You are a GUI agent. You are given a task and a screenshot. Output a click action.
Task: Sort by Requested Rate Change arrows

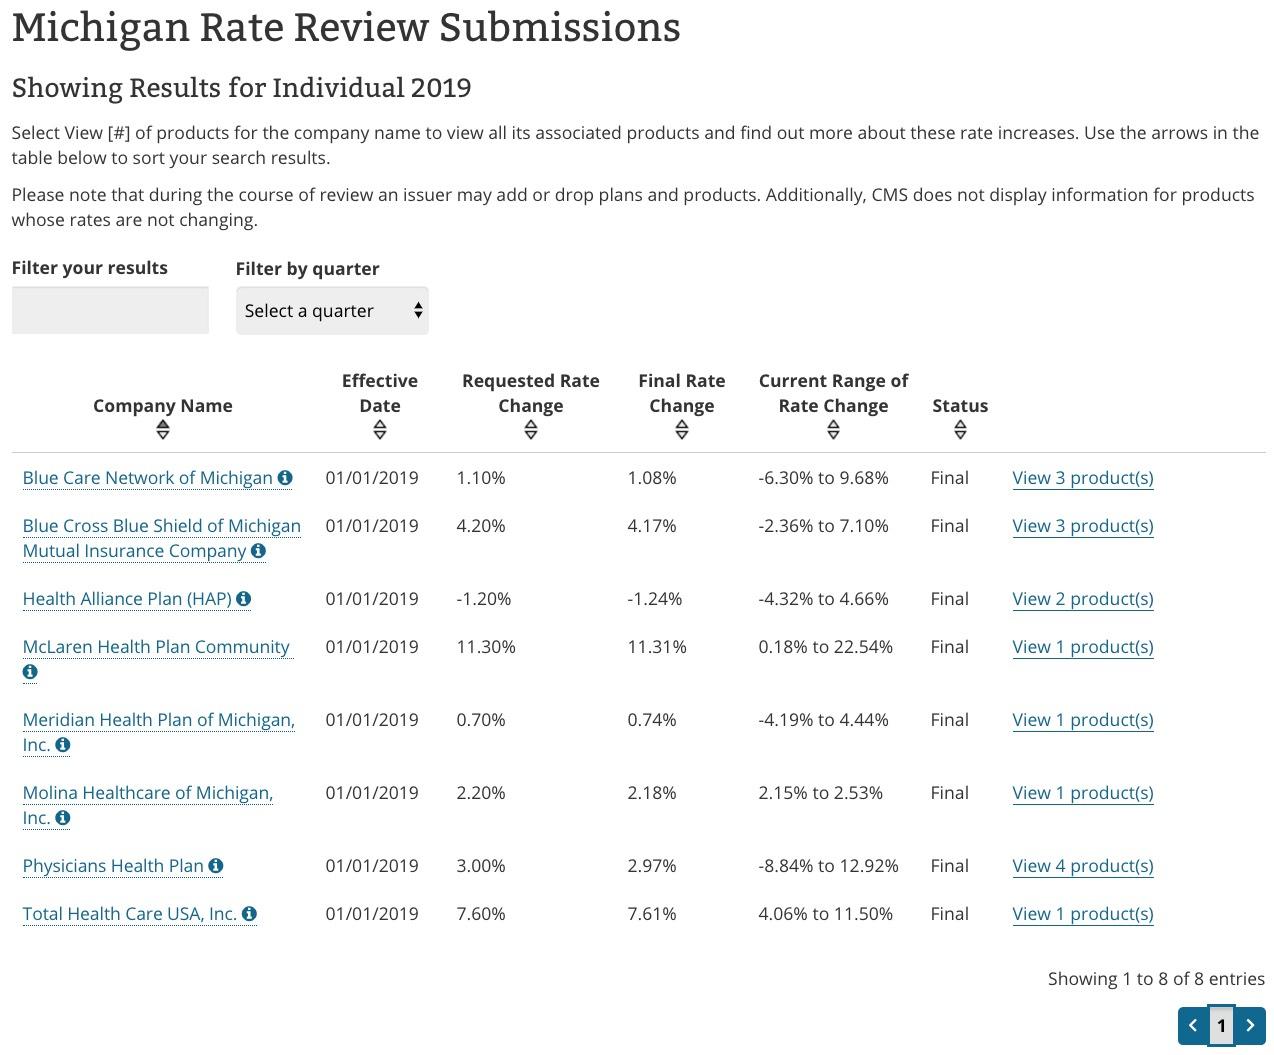[530, 430]
